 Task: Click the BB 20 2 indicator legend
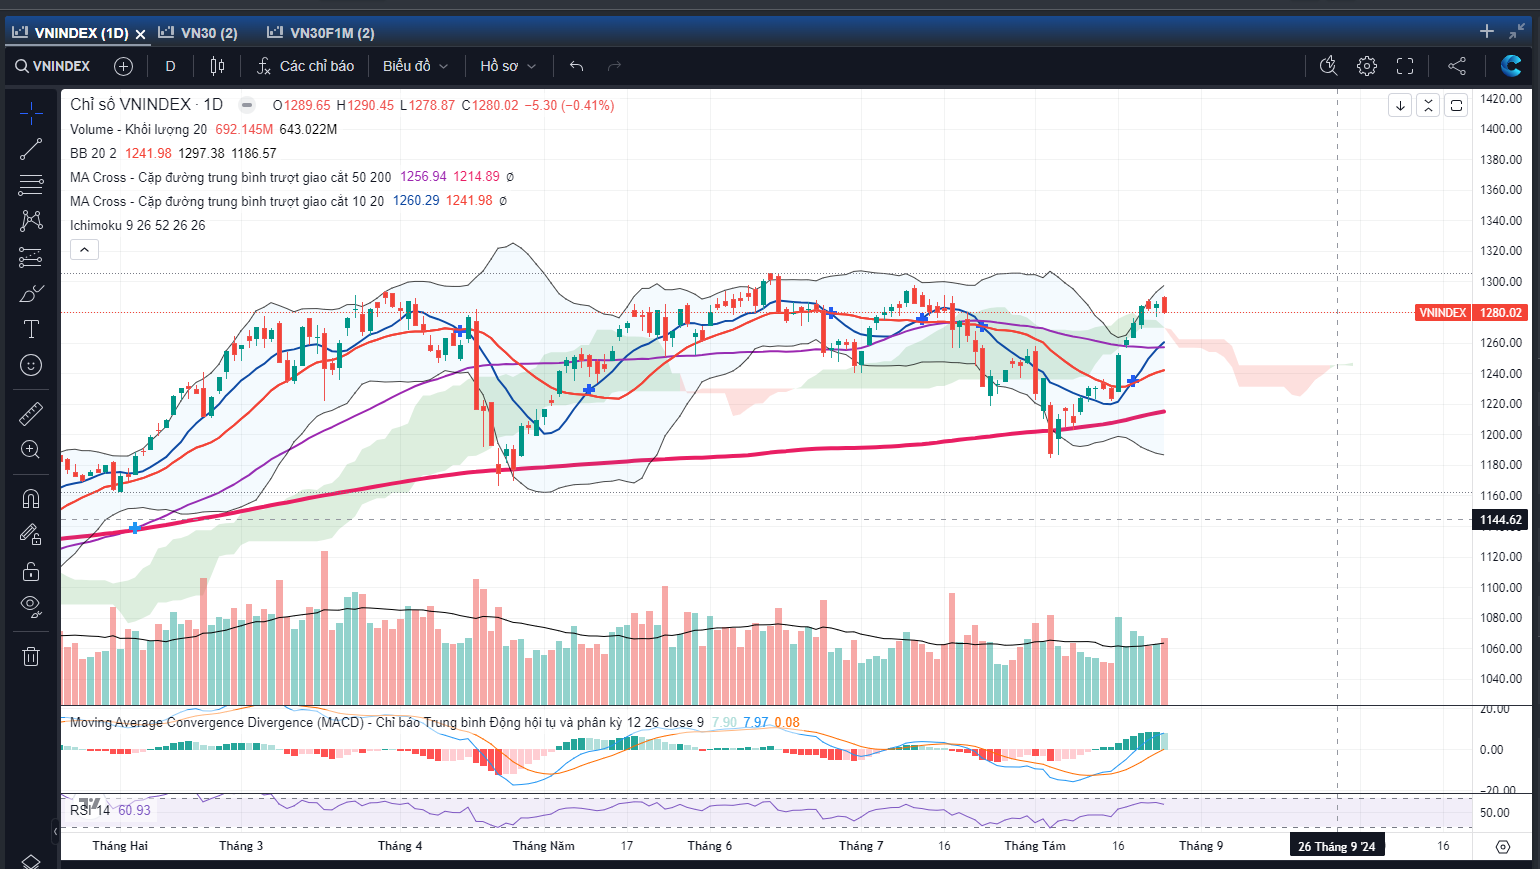tap(93, 153)
